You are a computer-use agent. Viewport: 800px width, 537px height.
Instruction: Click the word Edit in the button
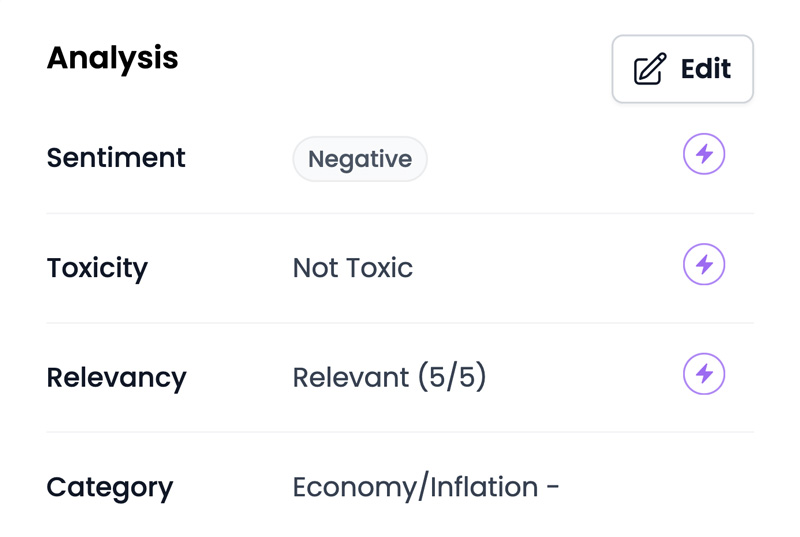tap(706, 68)
